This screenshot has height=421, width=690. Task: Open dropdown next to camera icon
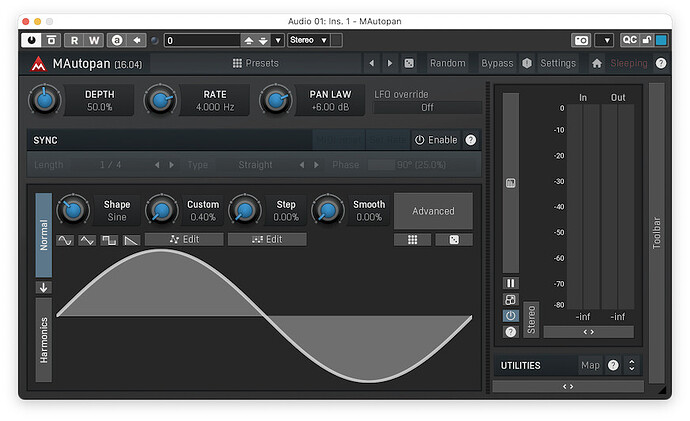pyautogui.click(x=604, y=40)
